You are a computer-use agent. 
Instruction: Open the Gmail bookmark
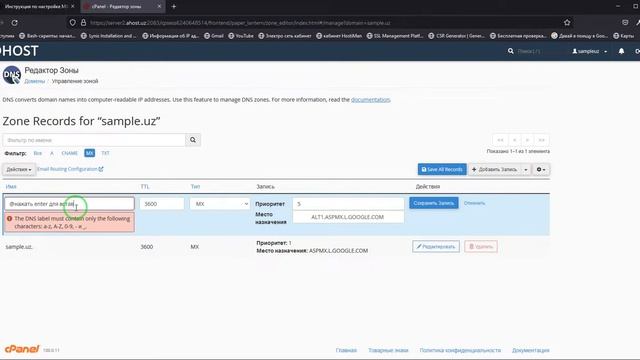point(214,36)
